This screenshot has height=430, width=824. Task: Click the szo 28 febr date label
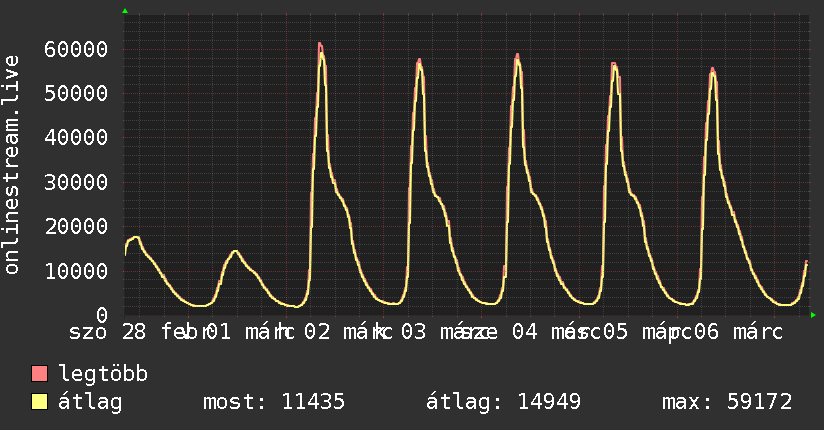click(x=138, y=332)
